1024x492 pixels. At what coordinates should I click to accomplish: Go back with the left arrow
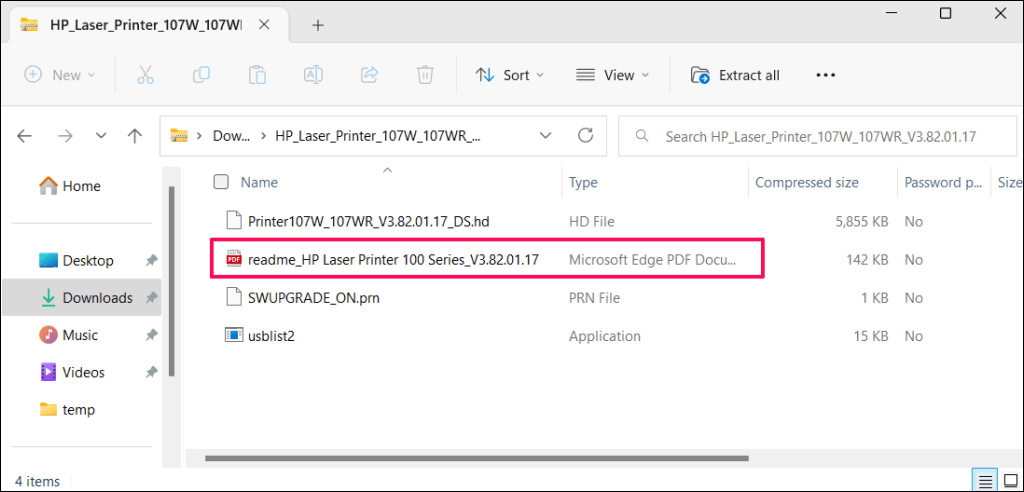click(24, 136)
